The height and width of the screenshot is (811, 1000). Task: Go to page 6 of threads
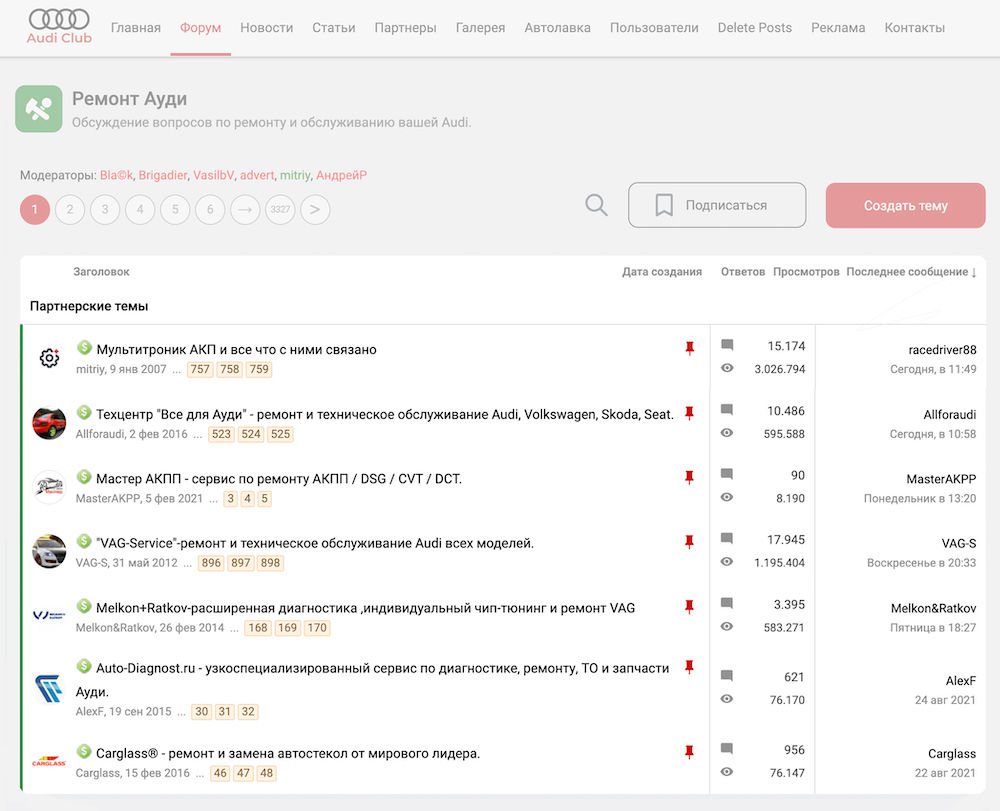point(210,209)
